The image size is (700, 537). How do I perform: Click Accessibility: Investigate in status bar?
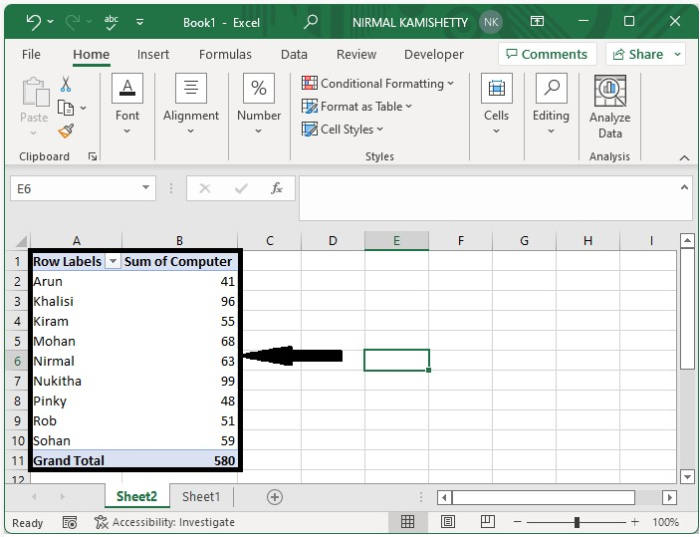pyautogui.click(x=164, y=522)
